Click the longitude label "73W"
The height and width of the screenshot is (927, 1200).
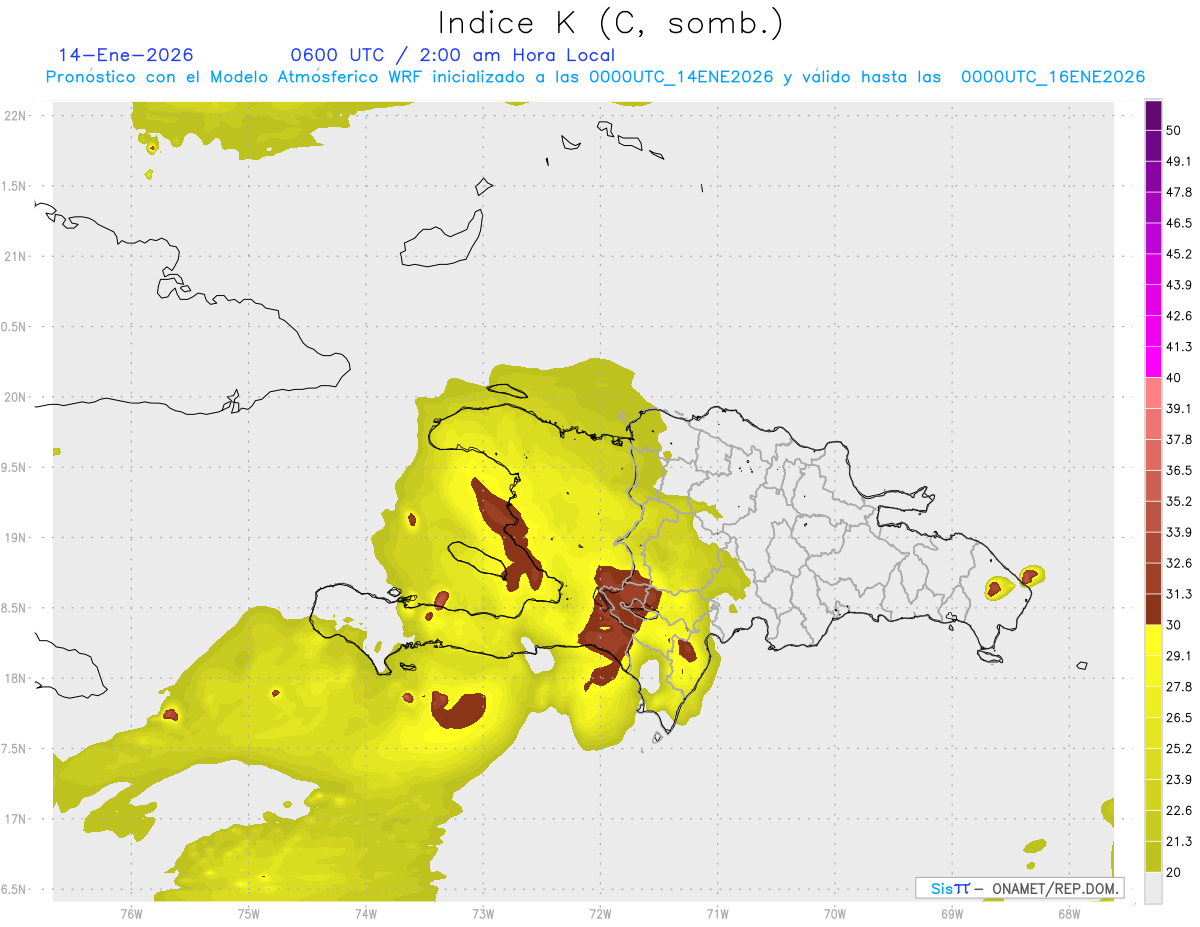coord(483,913)
